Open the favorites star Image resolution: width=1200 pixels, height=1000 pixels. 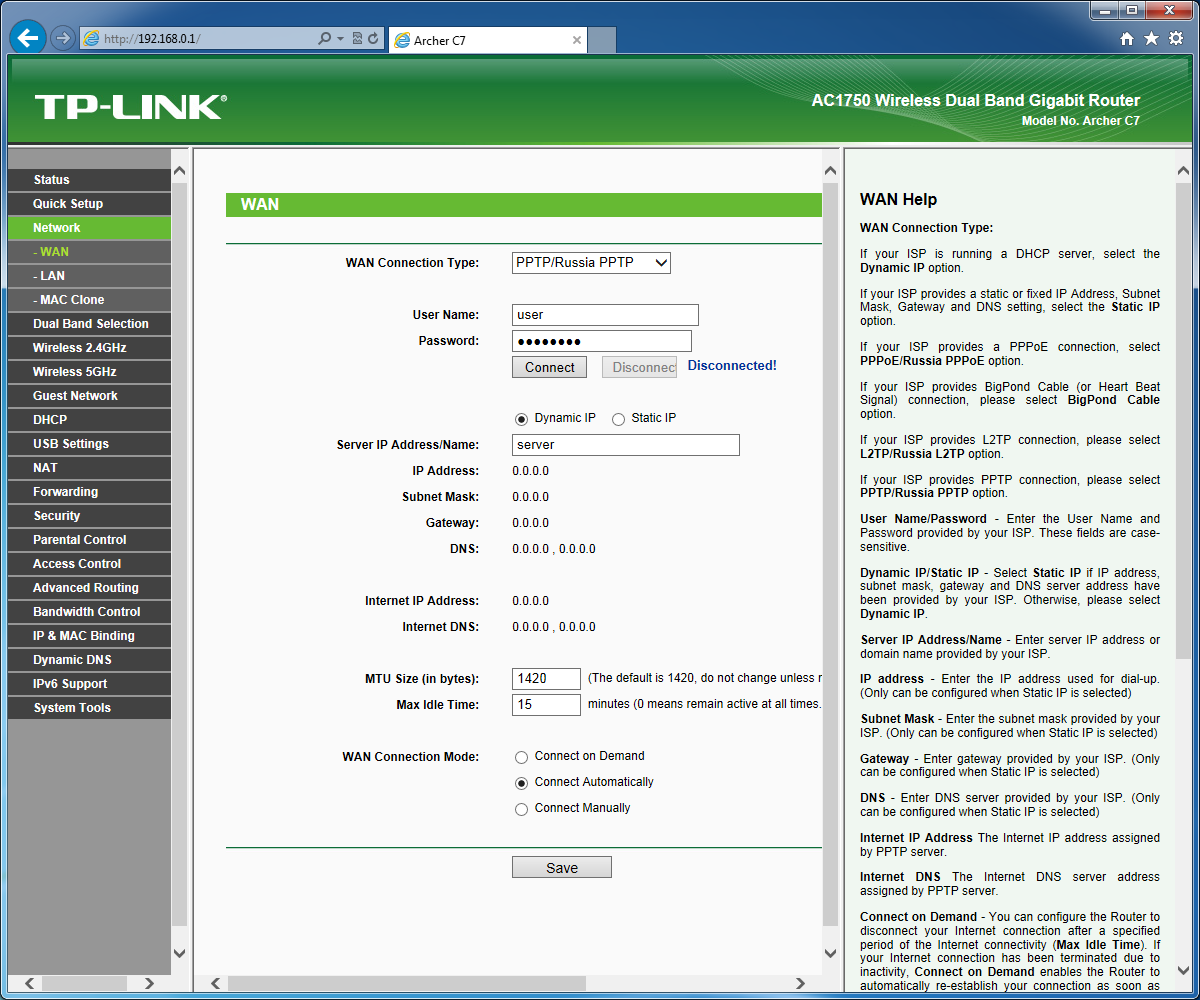(1151, 39)
